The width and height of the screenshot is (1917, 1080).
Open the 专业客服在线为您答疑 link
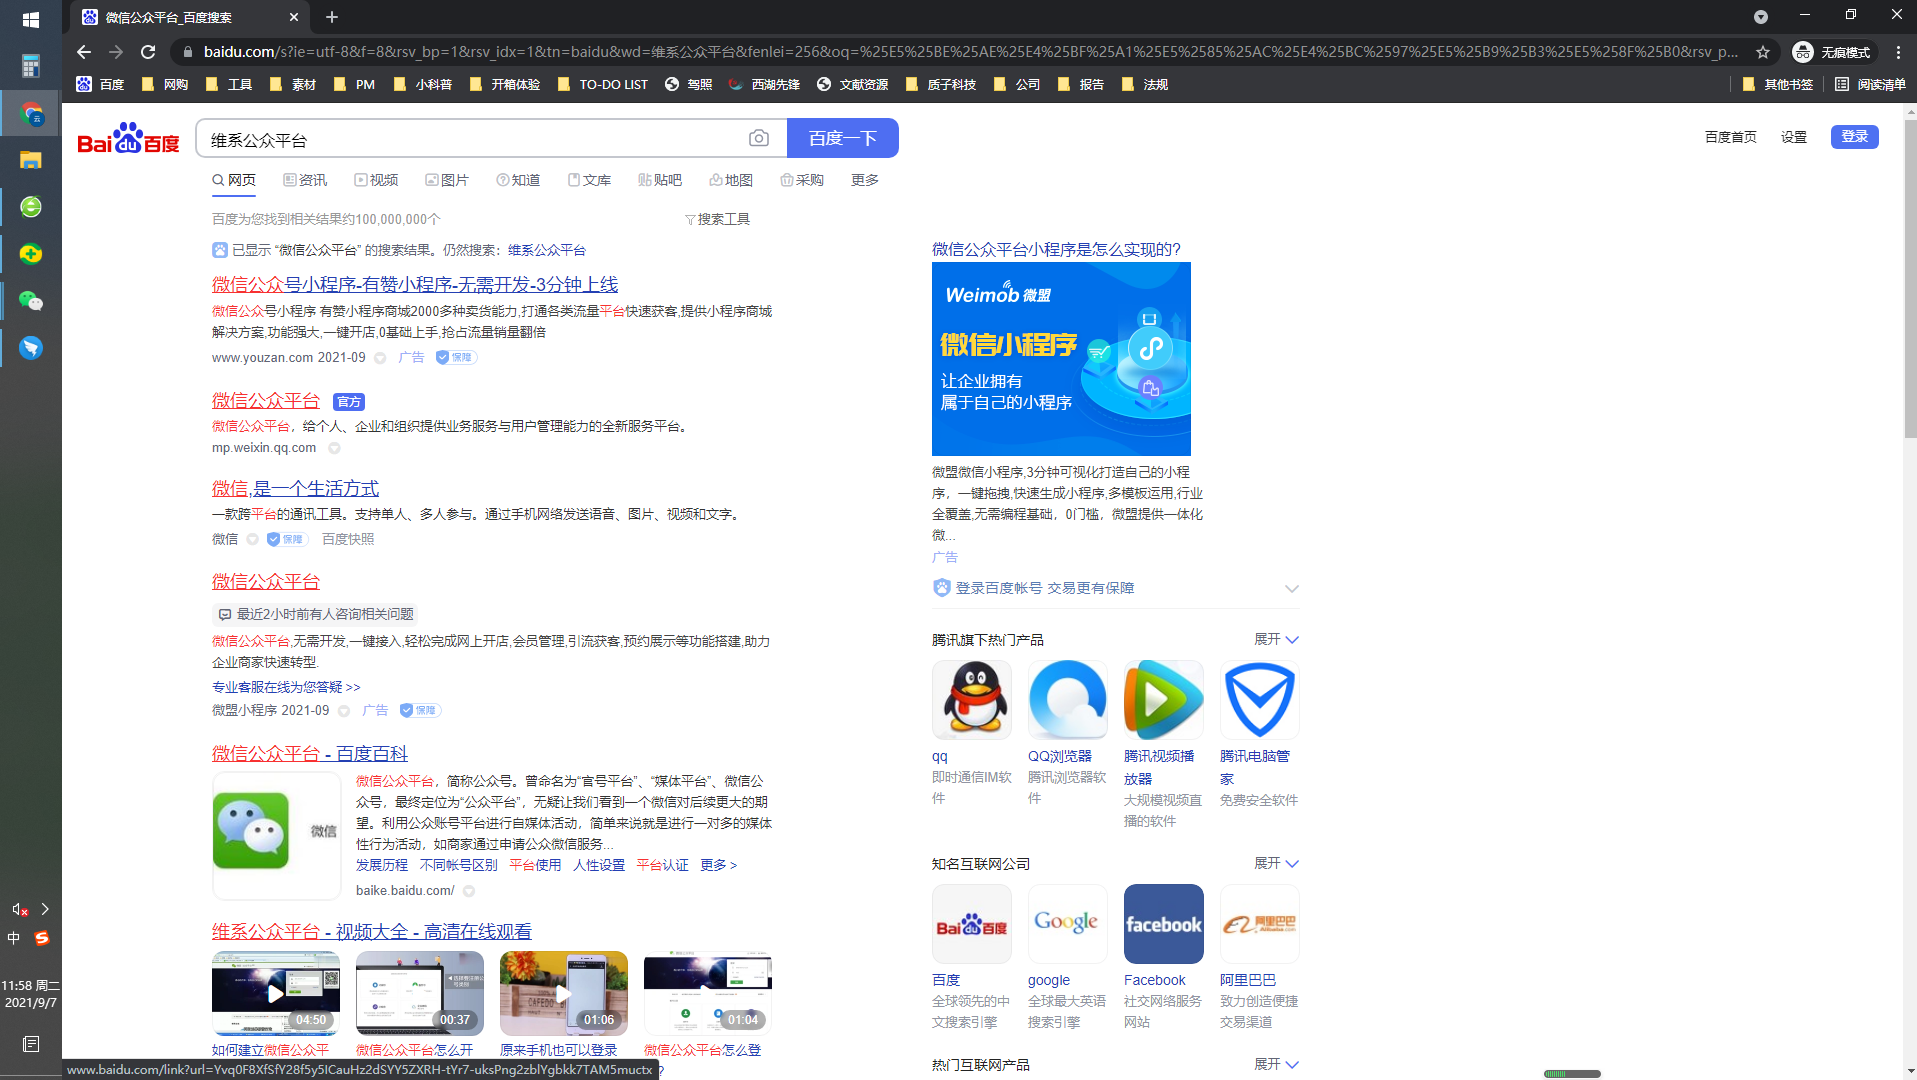click(x=286, y=687)
